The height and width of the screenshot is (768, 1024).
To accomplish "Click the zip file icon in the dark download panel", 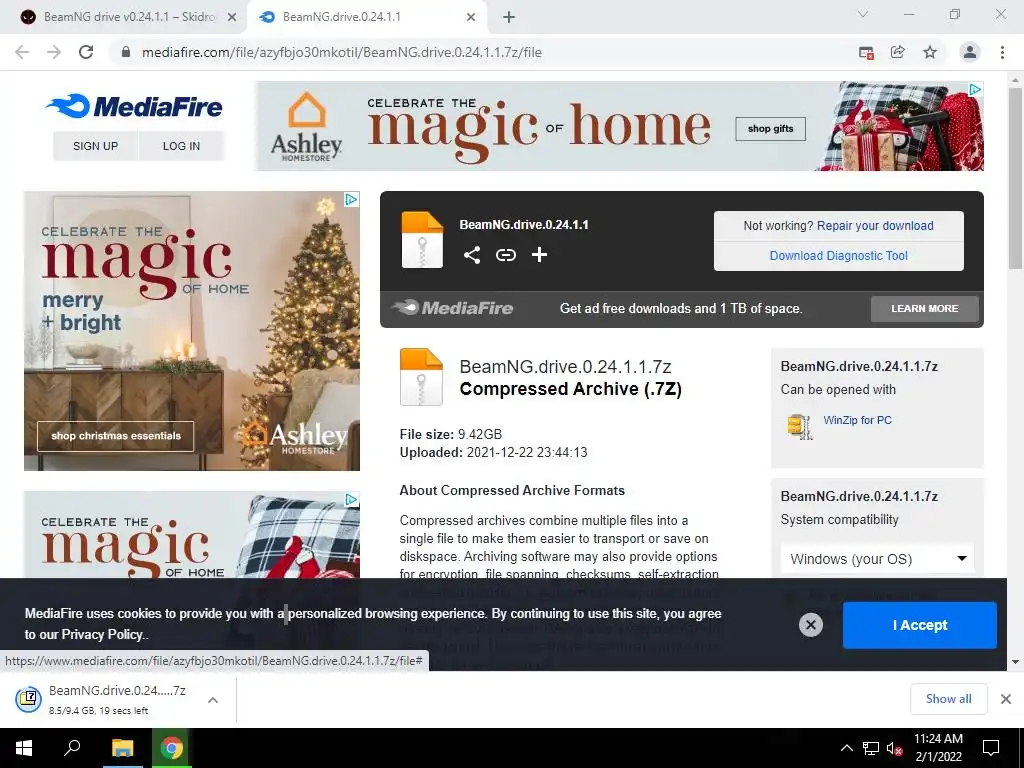I will point(422,240).
